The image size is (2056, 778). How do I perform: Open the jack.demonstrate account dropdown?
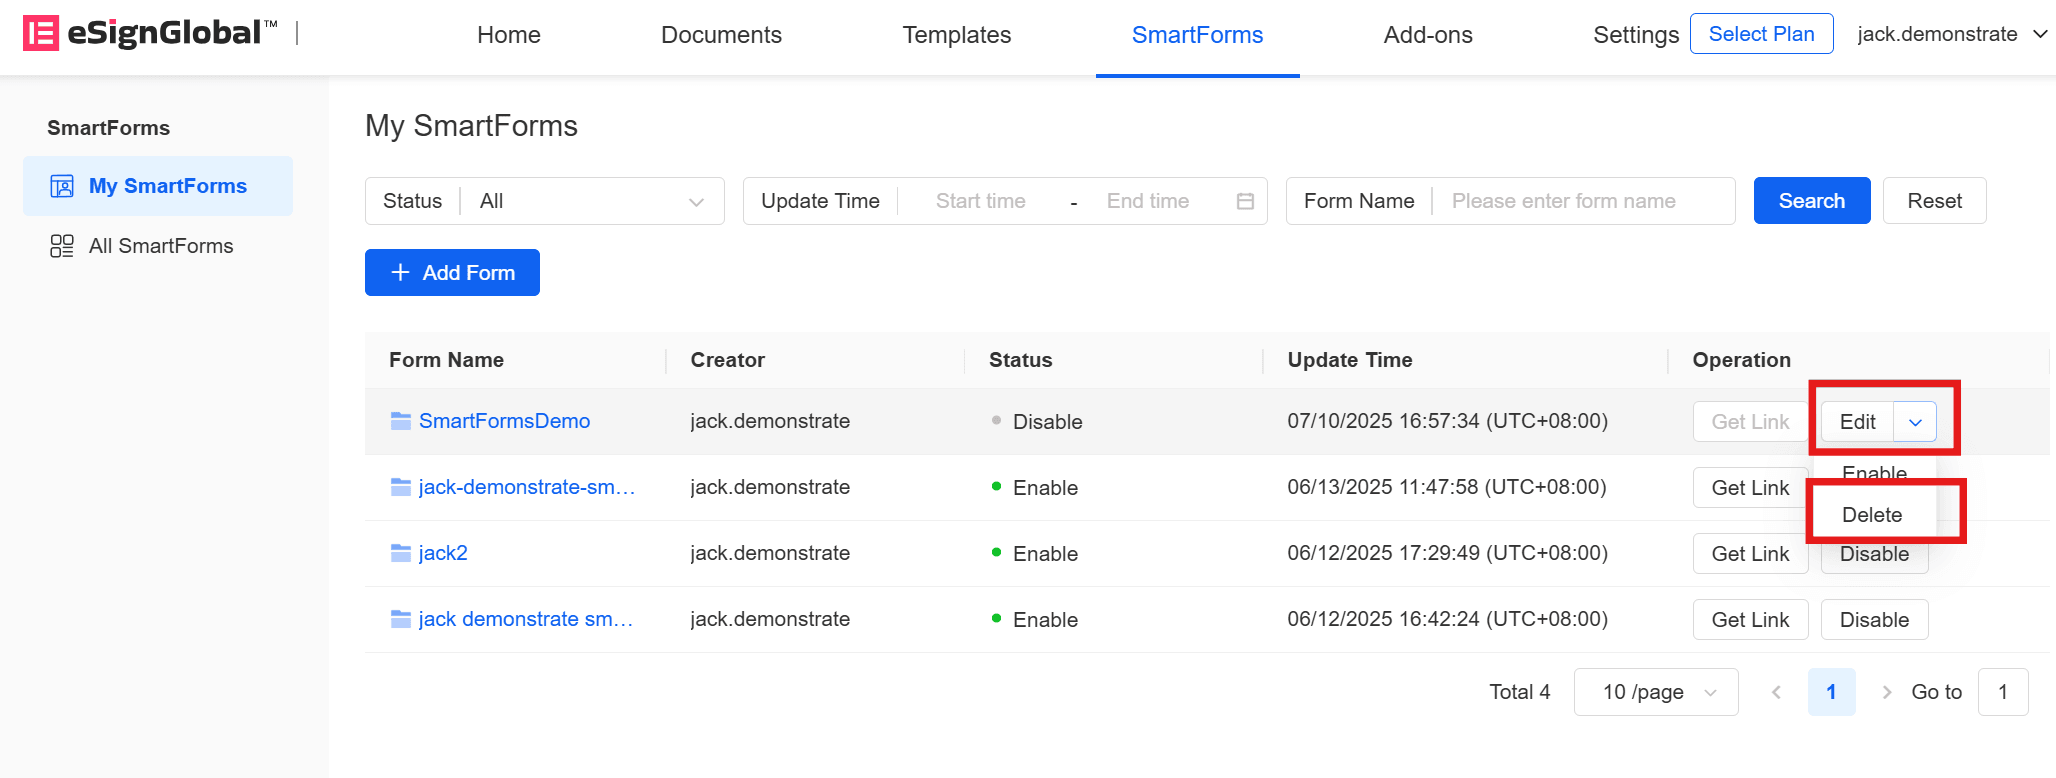click(x=1952, y=34)
